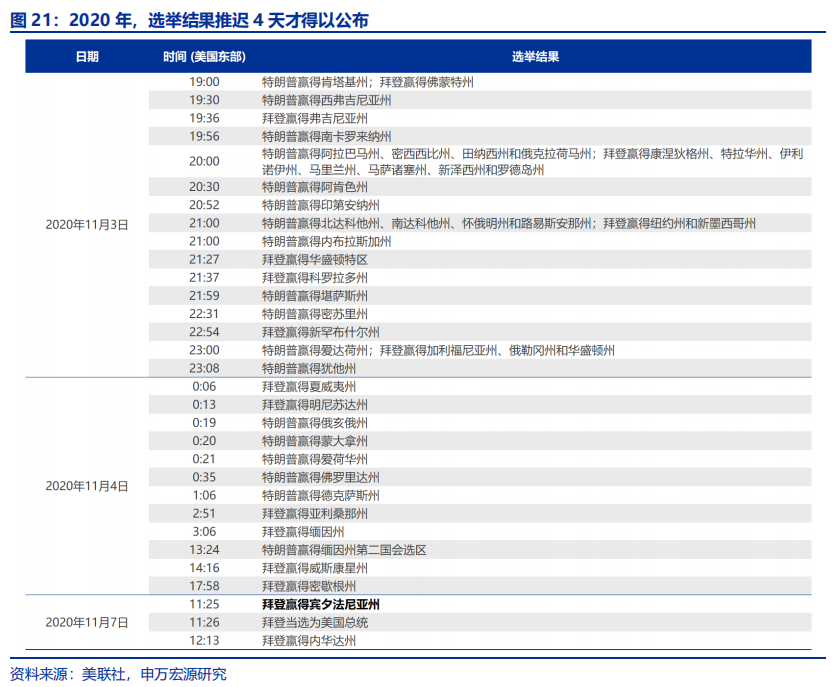This screenshot has height=687, width=835.
Task: Click the figure title 图 21
Action: click(x=189, y=20)
